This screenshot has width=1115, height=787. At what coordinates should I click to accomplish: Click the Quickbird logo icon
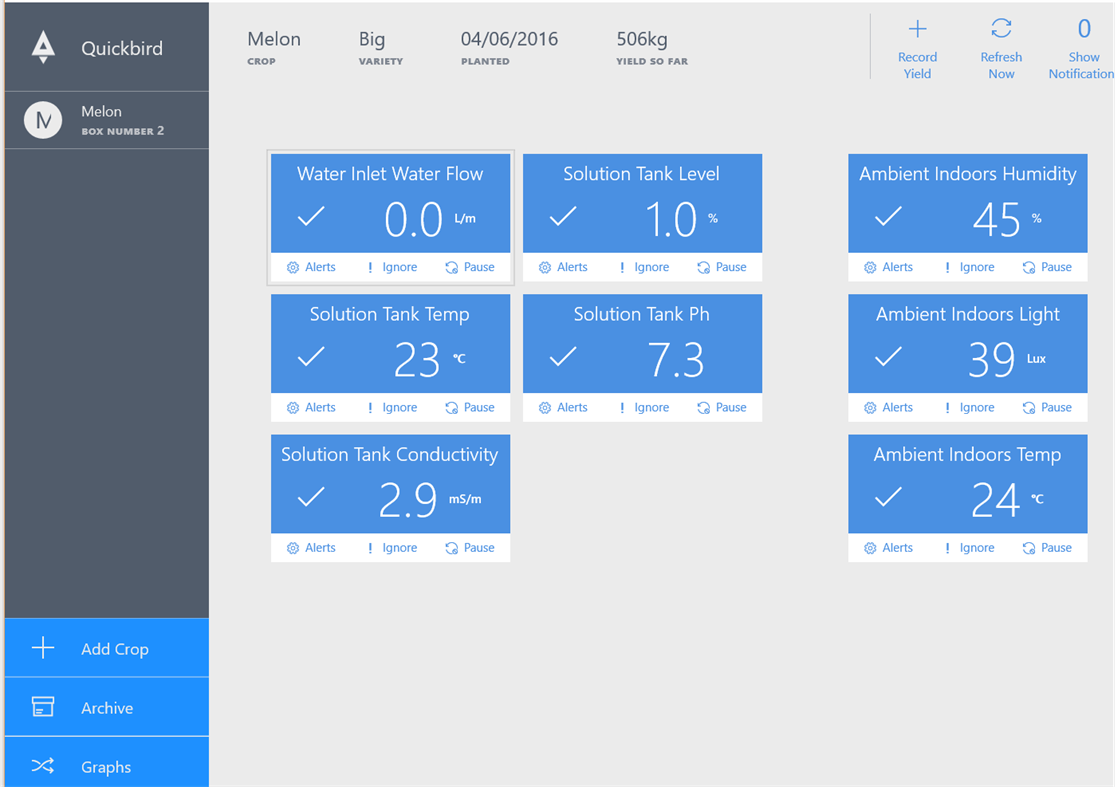point(43,48)
